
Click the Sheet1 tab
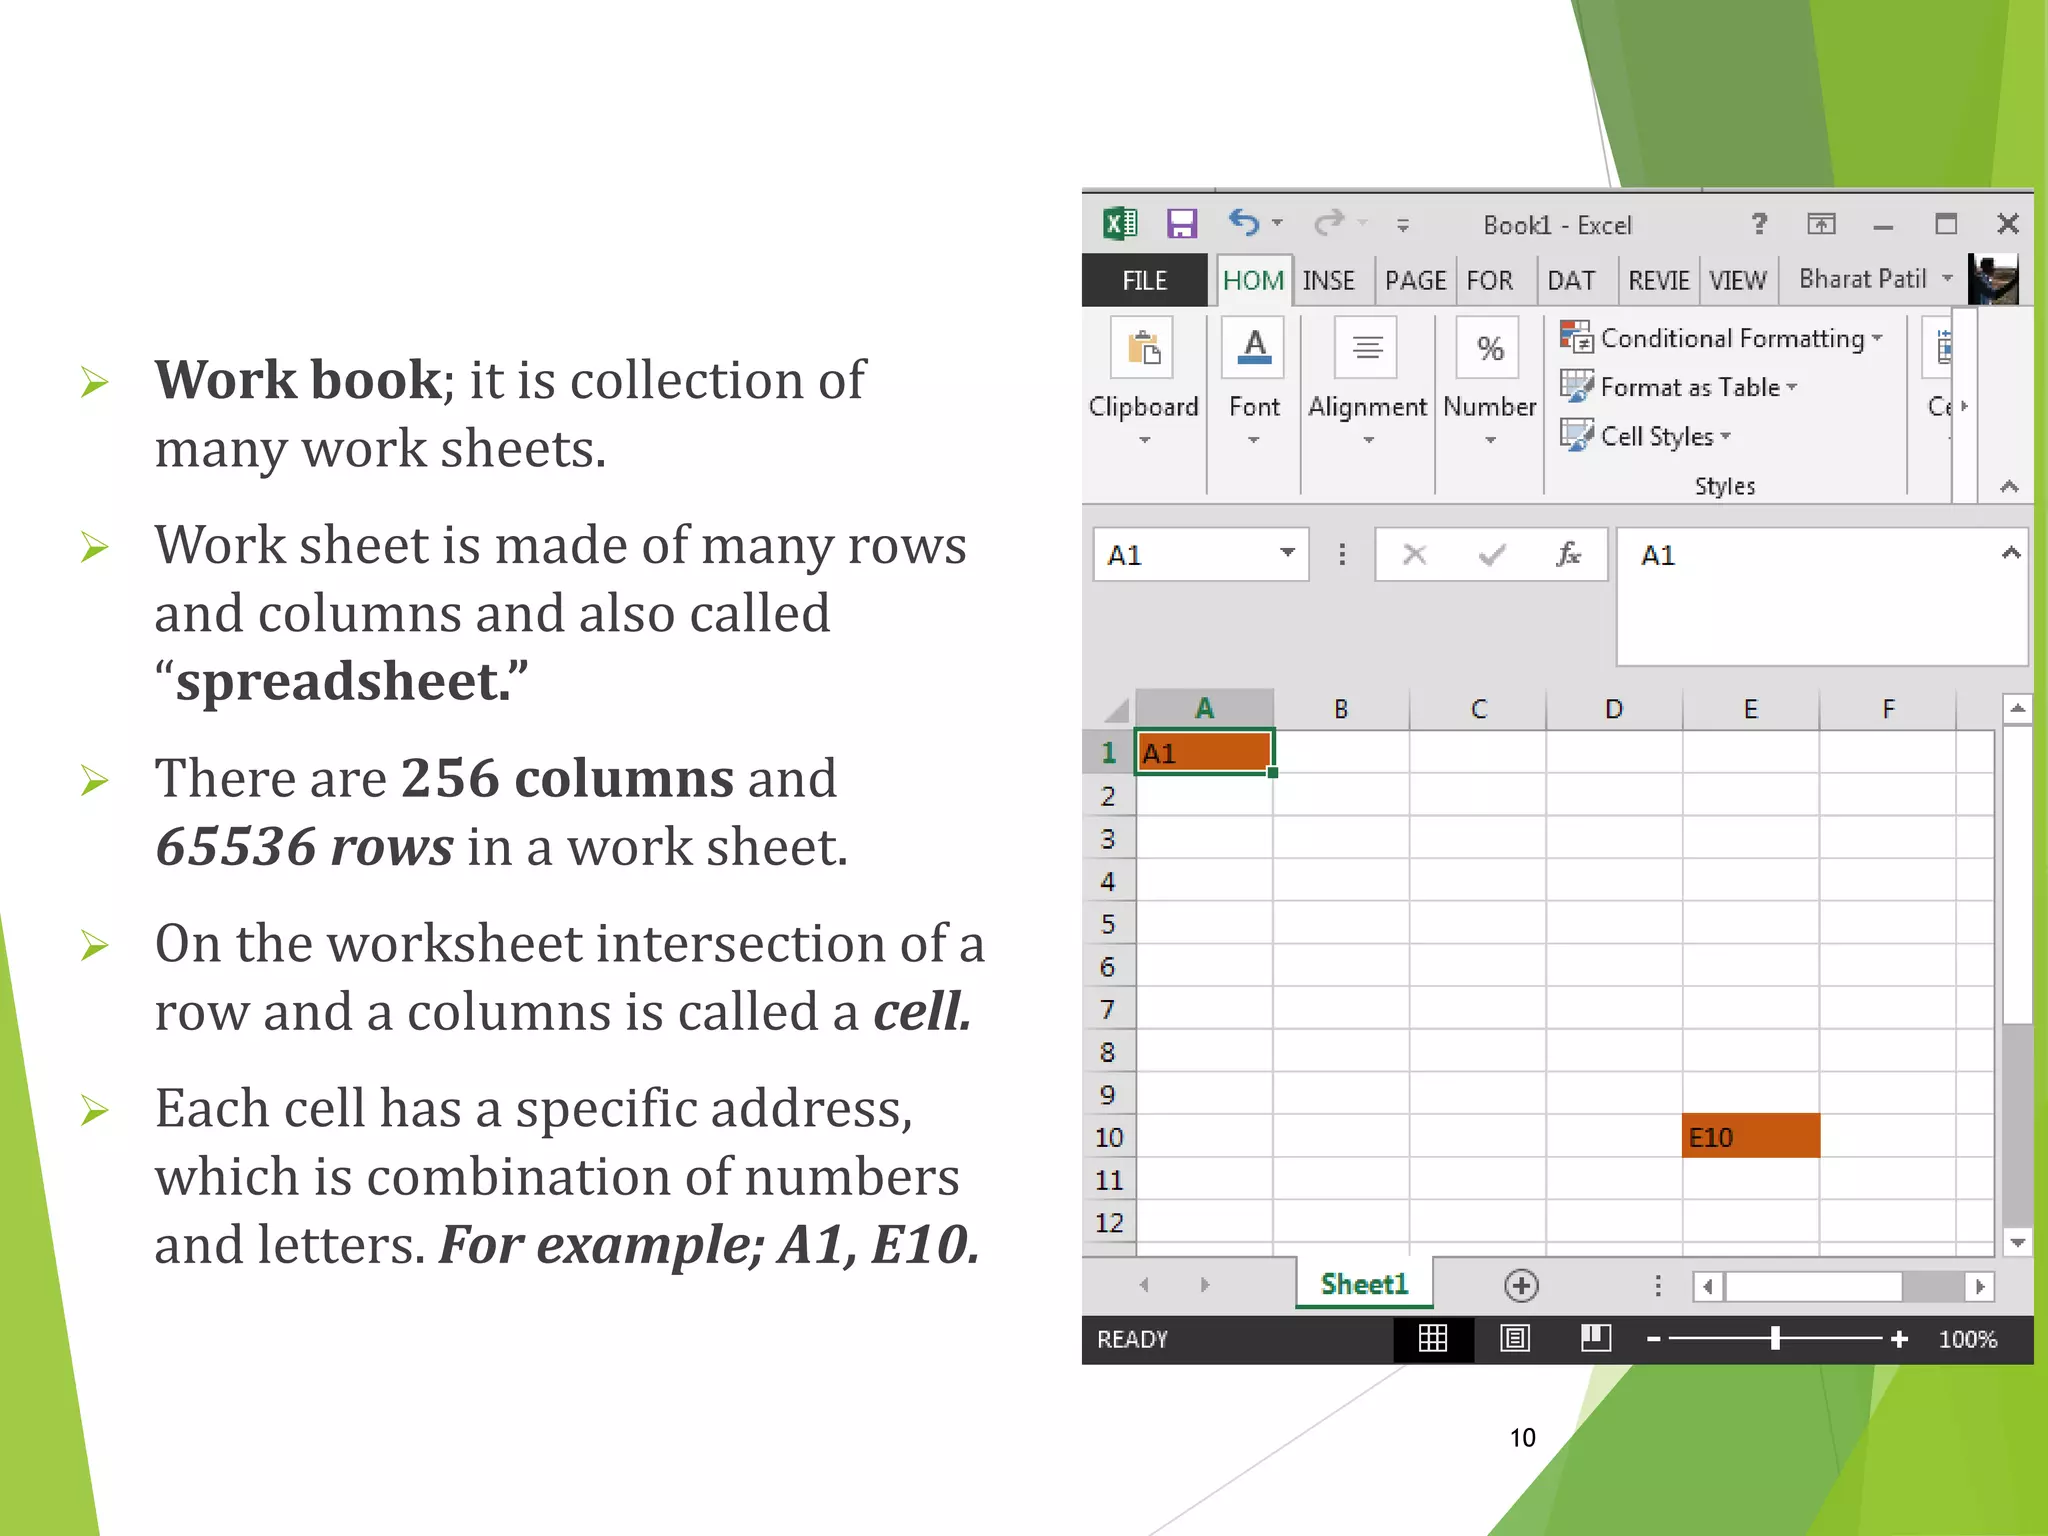tap(1364, 1284)
